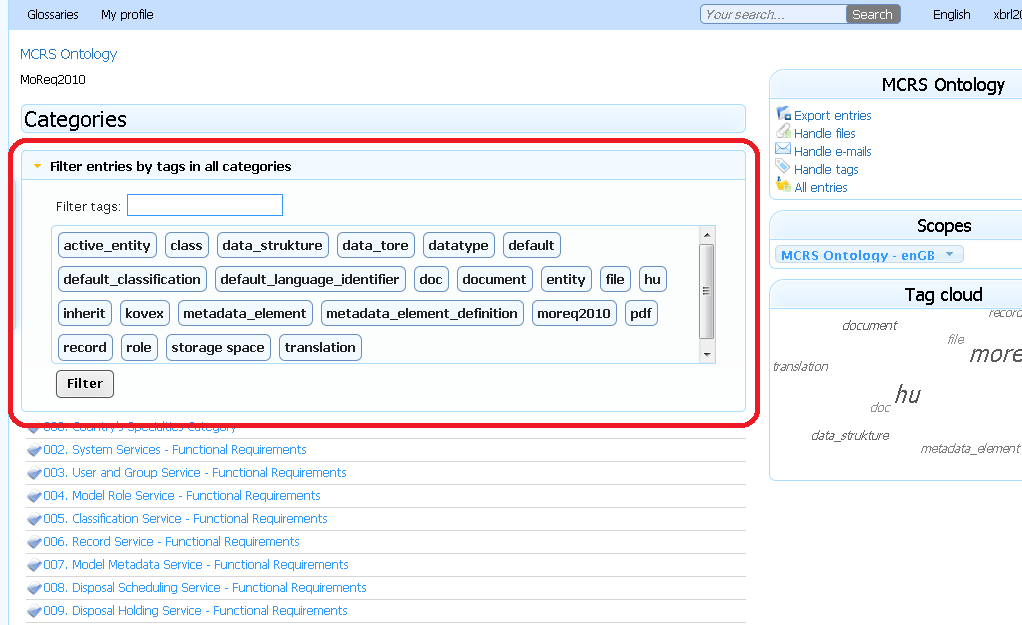1022x625 pixels.
Task: Click hu in the Tag cloud
Action: [908, 394]
